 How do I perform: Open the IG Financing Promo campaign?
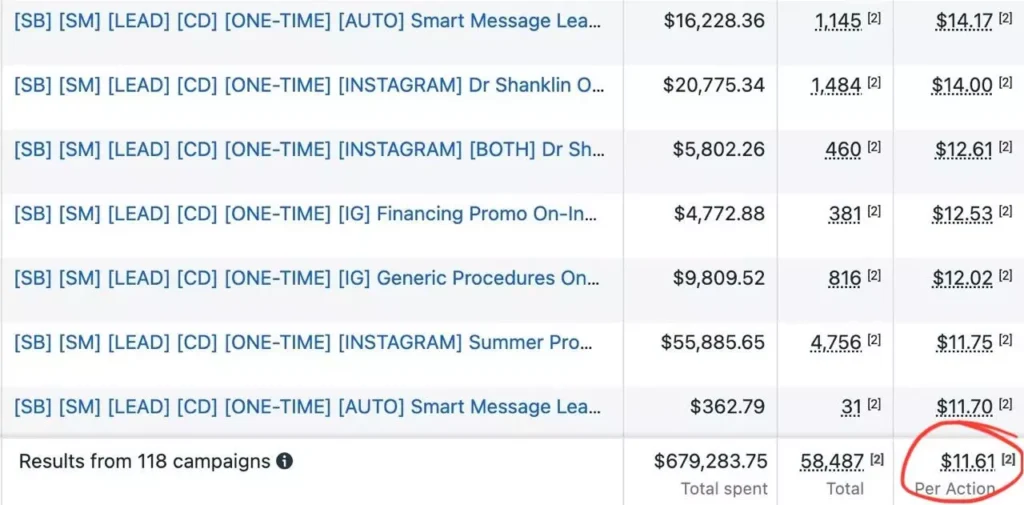tap(309, 214)
